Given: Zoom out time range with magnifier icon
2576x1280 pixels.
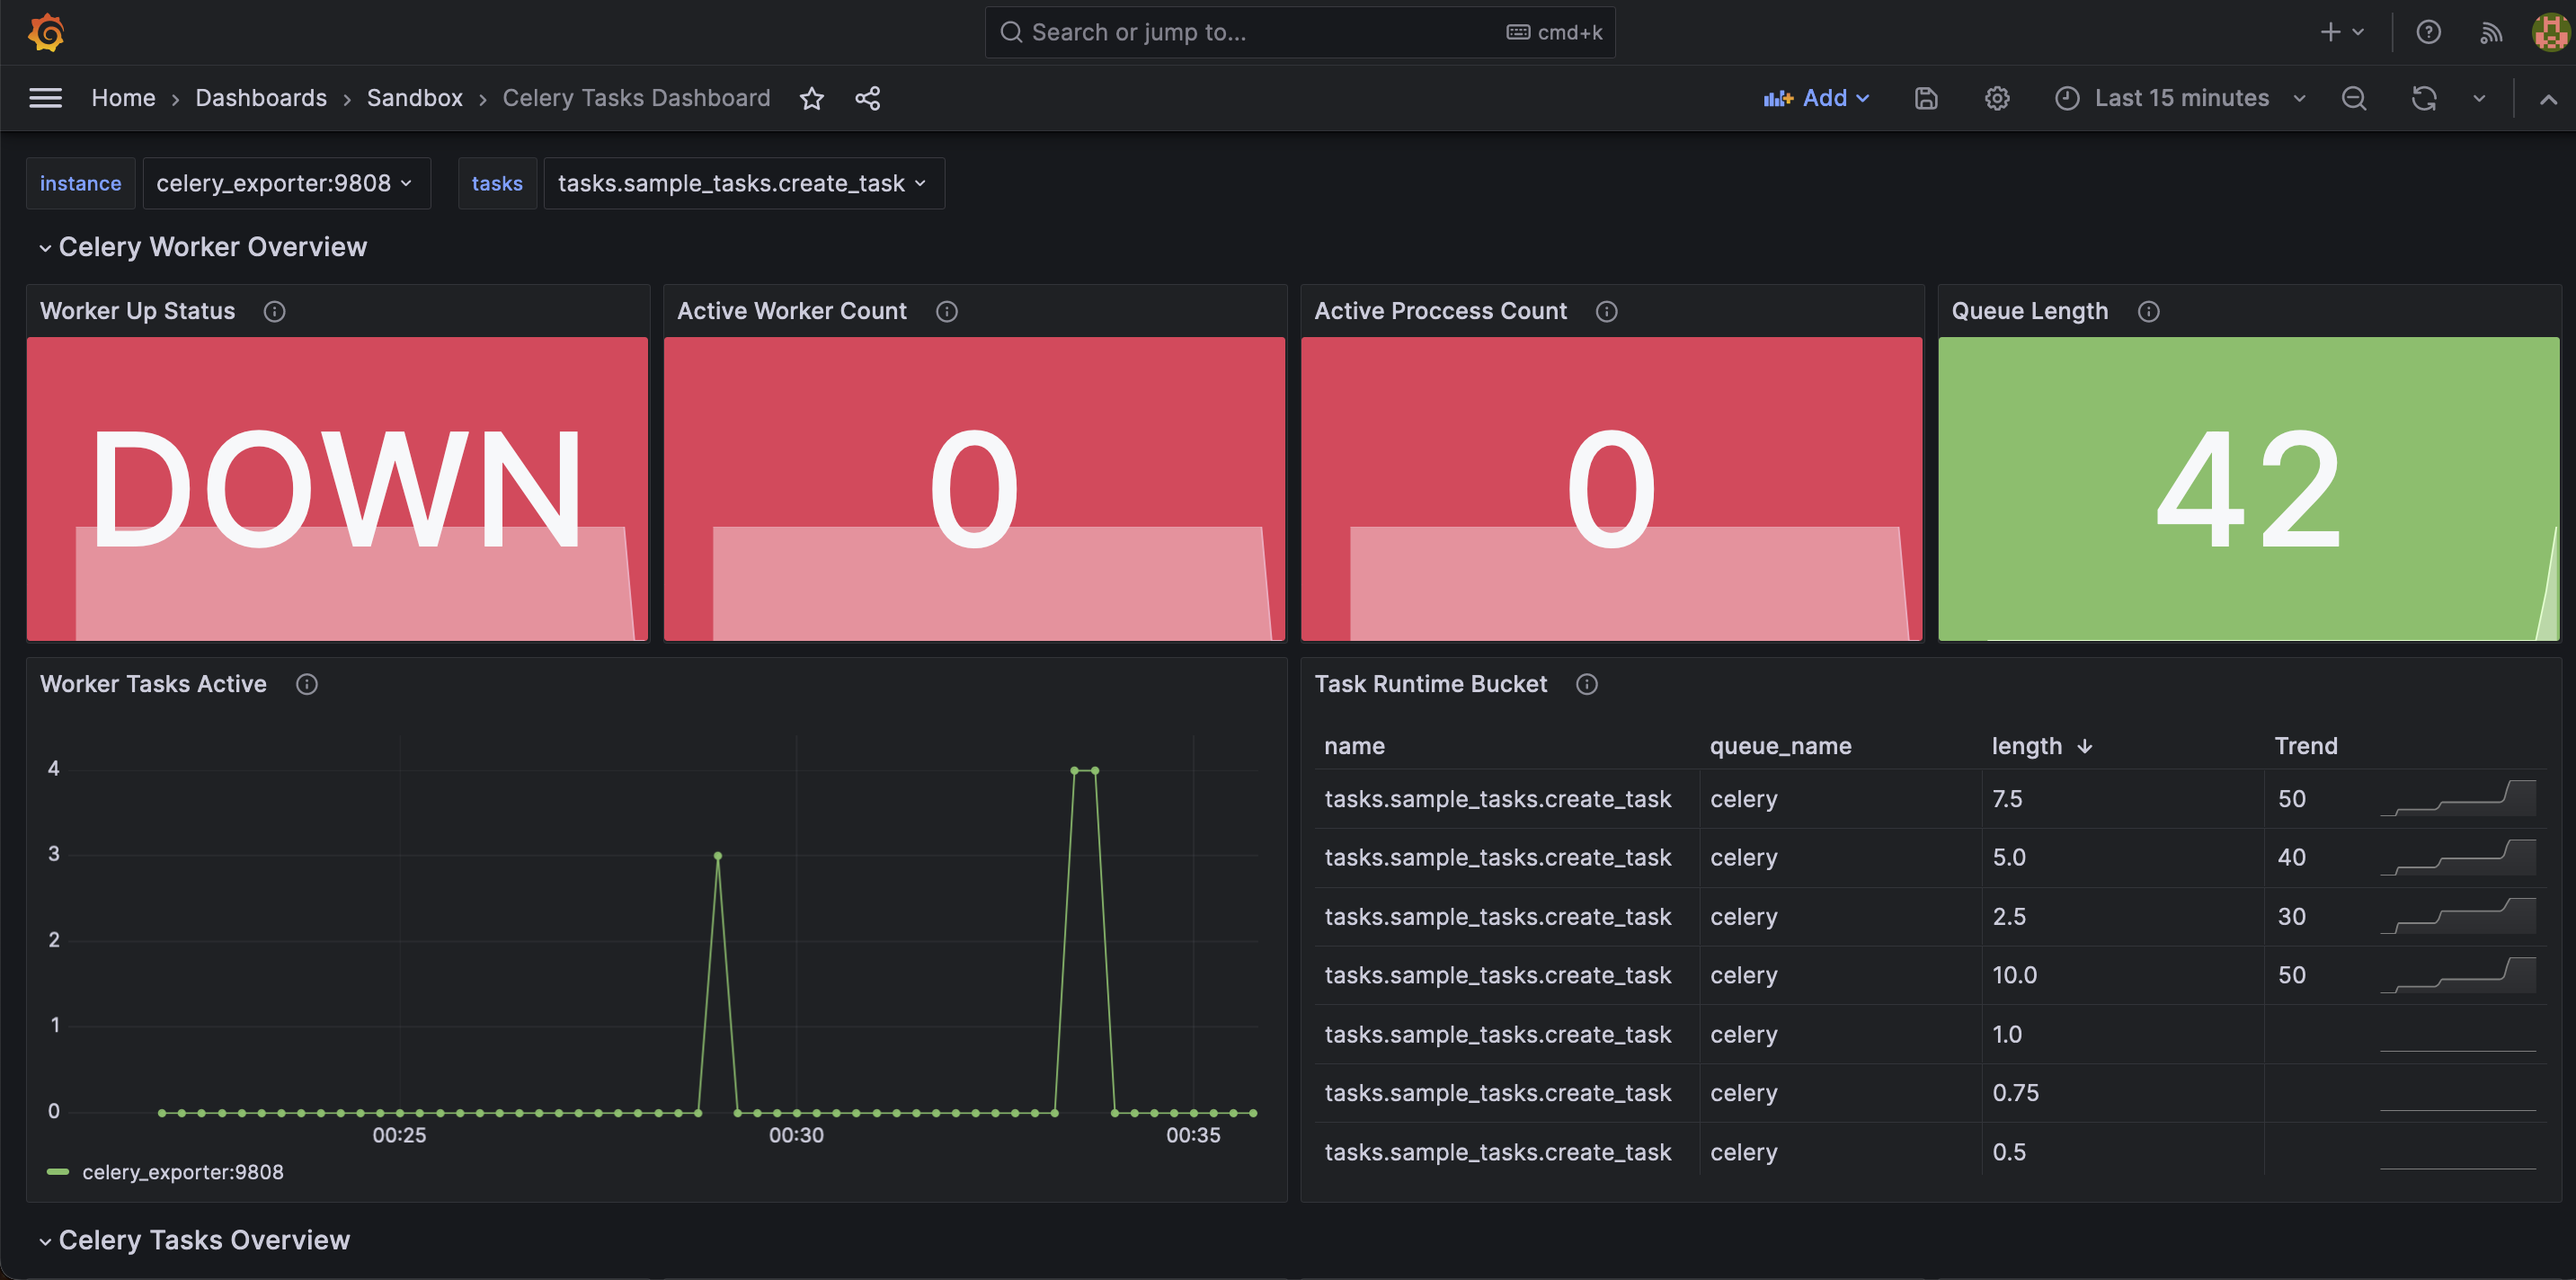Looking at the screenshot, I should [2353, 98].
